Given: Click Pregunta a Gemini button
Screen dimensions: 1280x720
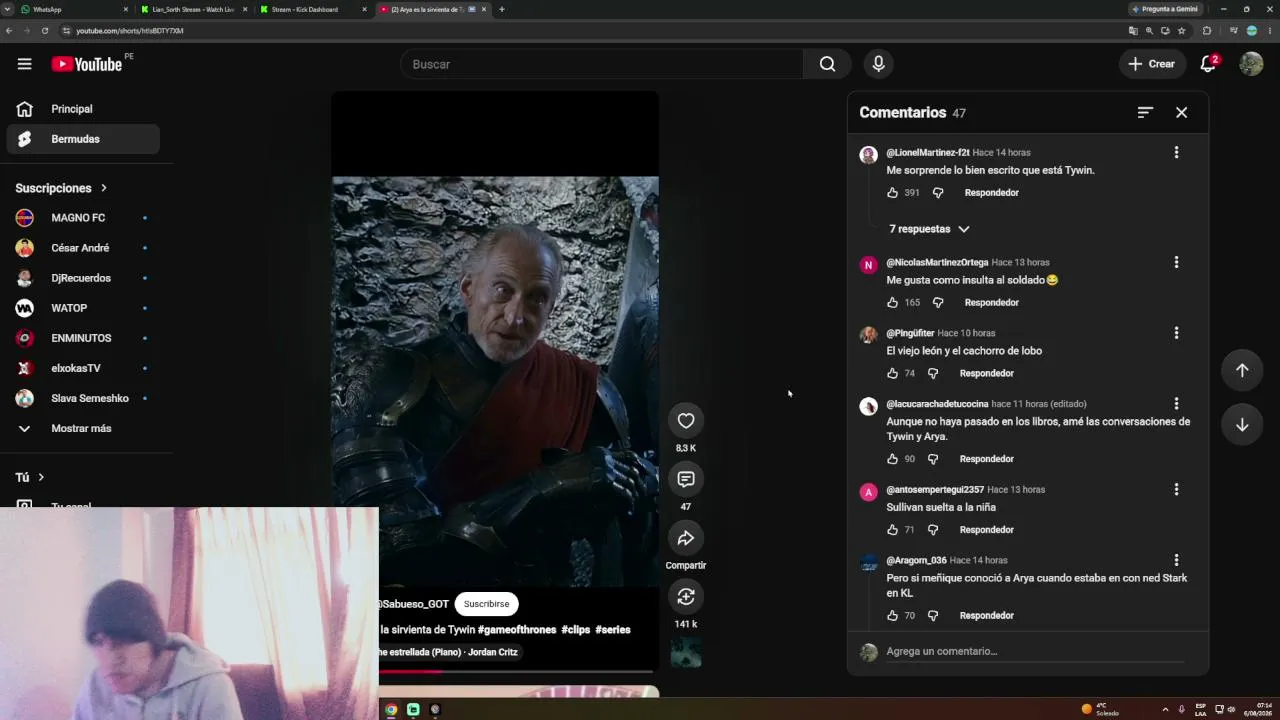Looking at the screenshot, I should (x=1165, y=9).
